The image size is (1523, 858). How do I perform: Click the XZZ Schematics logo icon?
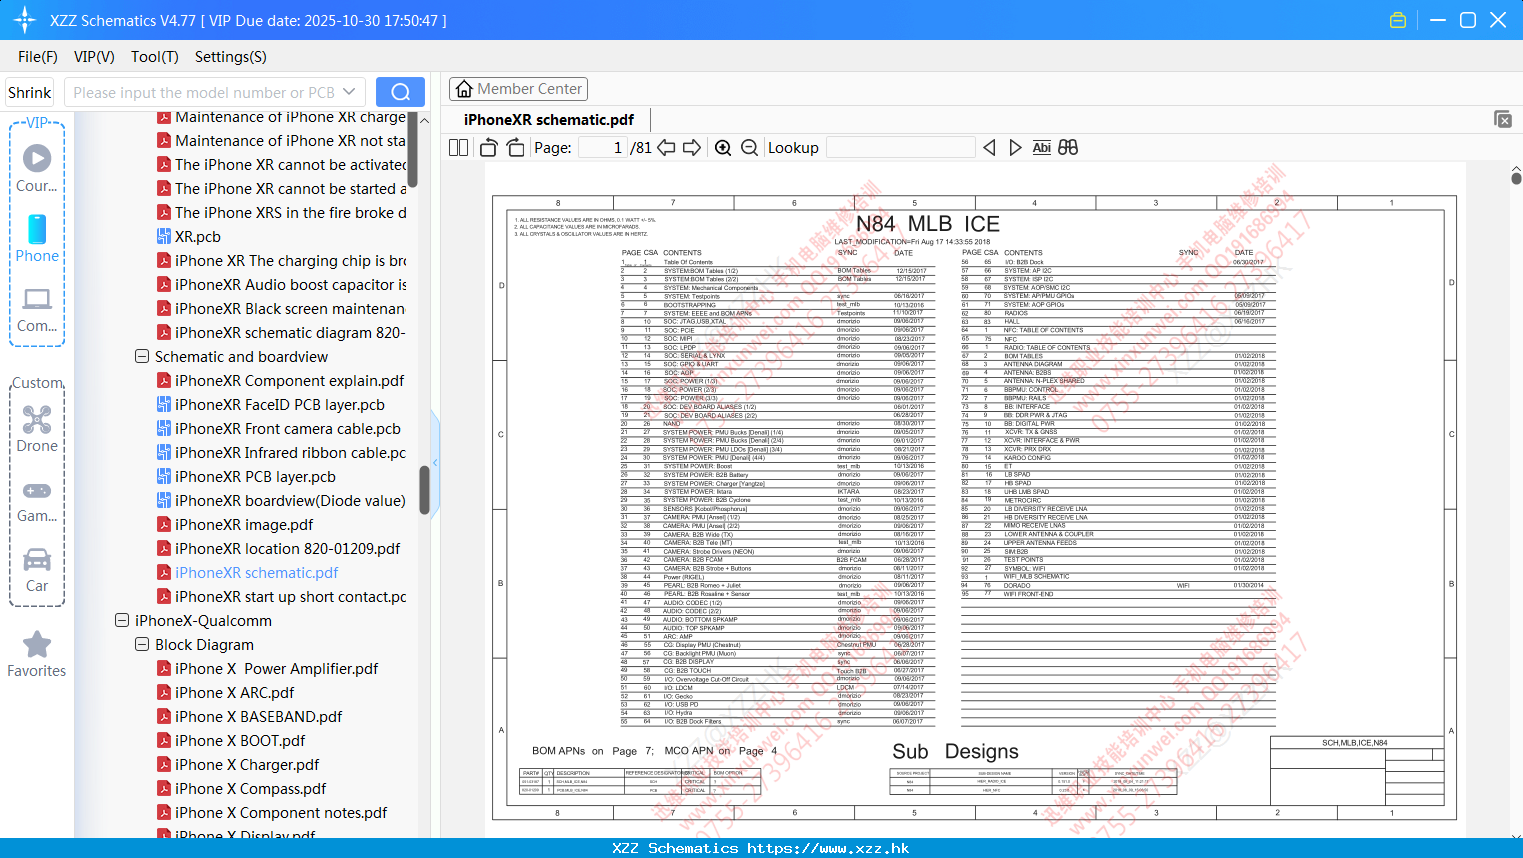click(x=25, y=20)
